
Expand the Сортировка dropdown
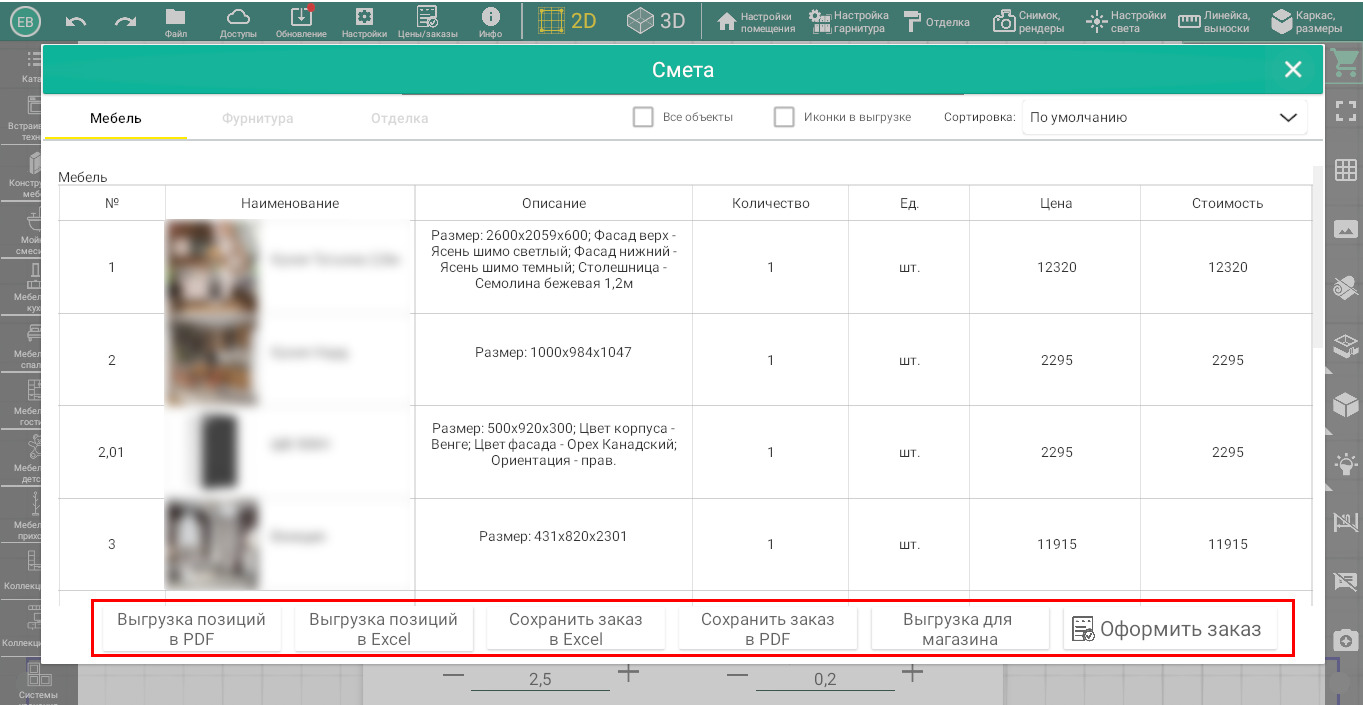tap(1164, 117)
